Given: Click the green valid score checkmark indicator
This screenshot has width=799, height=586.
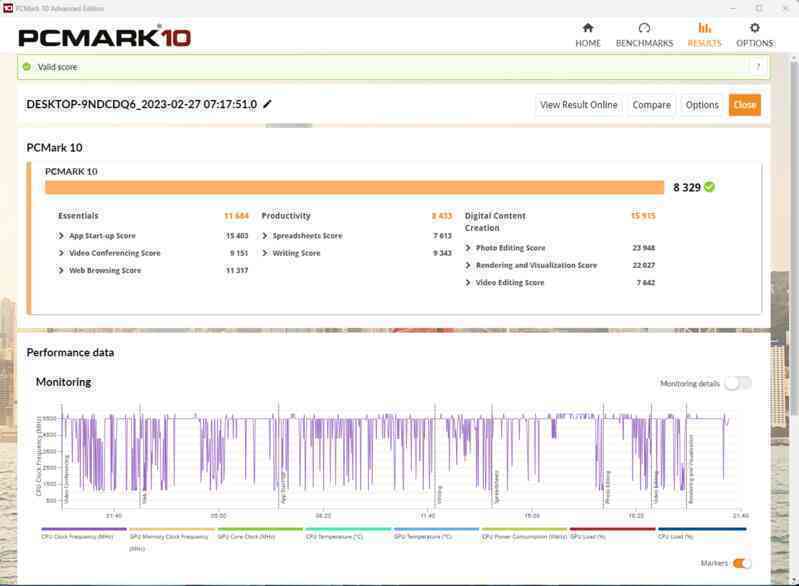Looking at the screenshot, I should pos(27,67).
